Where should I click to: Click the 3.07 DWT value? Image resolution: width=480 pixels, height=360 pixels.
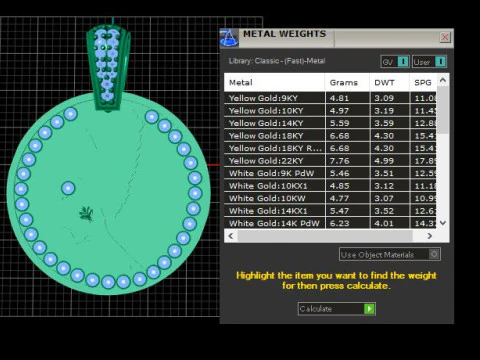[384, 198]
